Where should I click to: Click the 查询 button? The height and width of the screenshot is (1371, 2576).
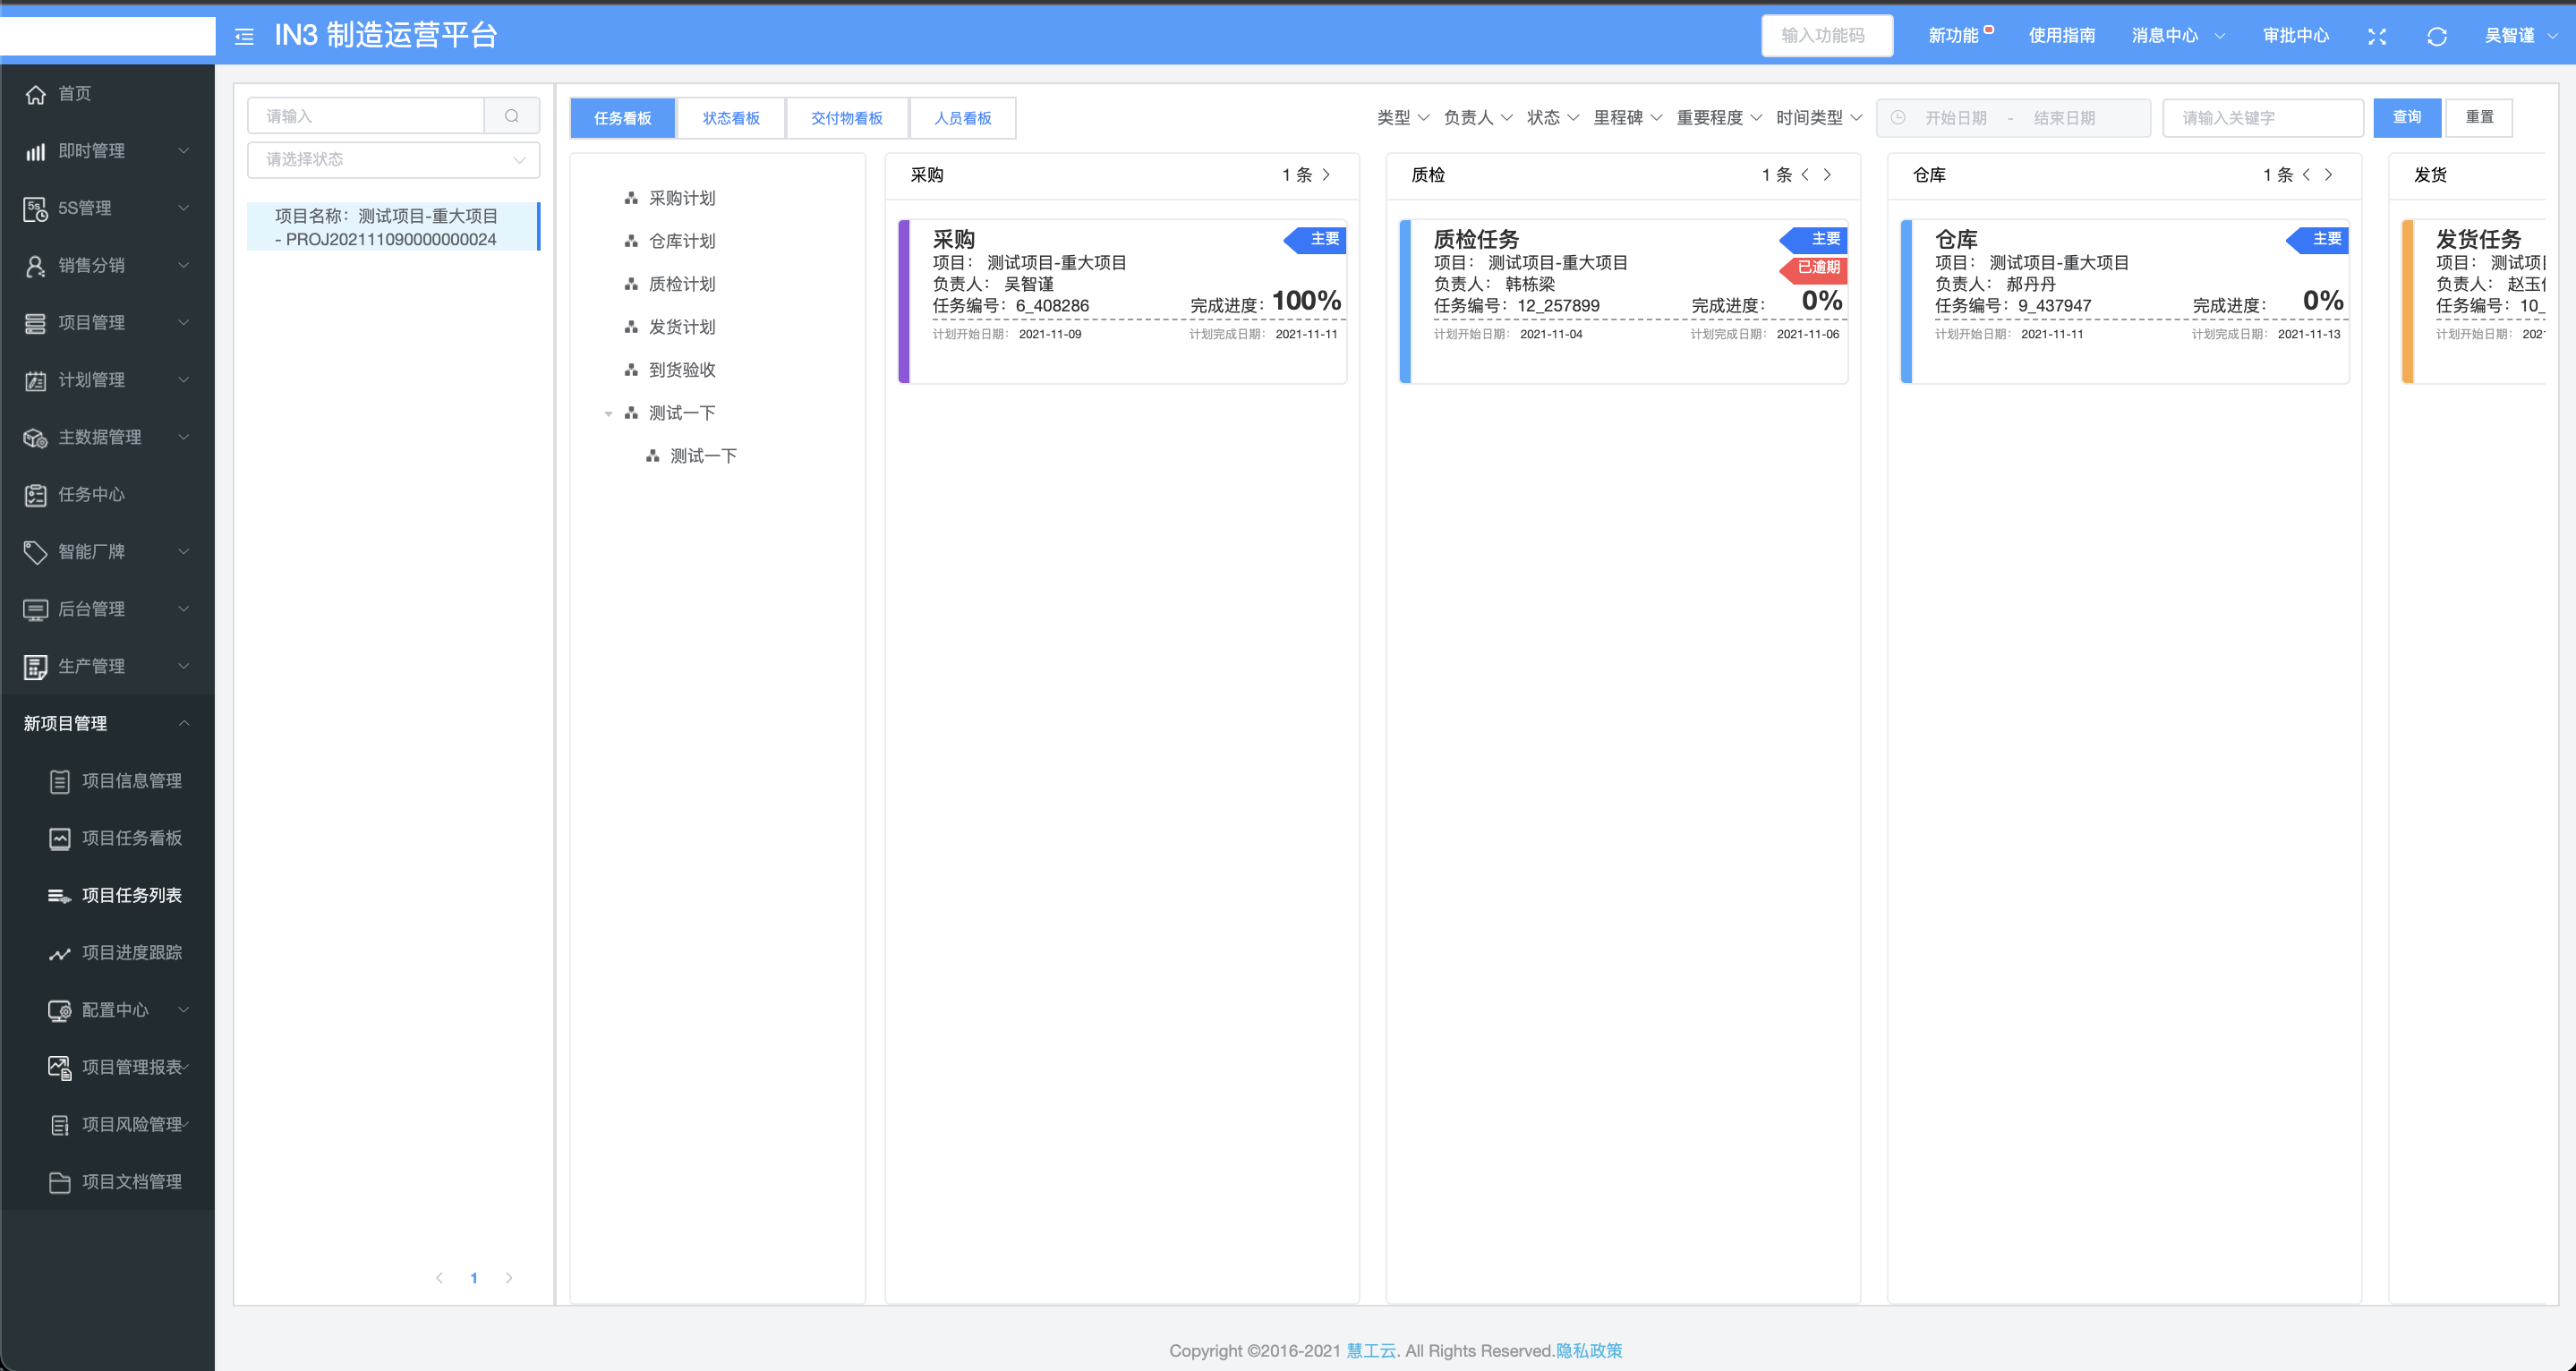(x=2406, y=117)
